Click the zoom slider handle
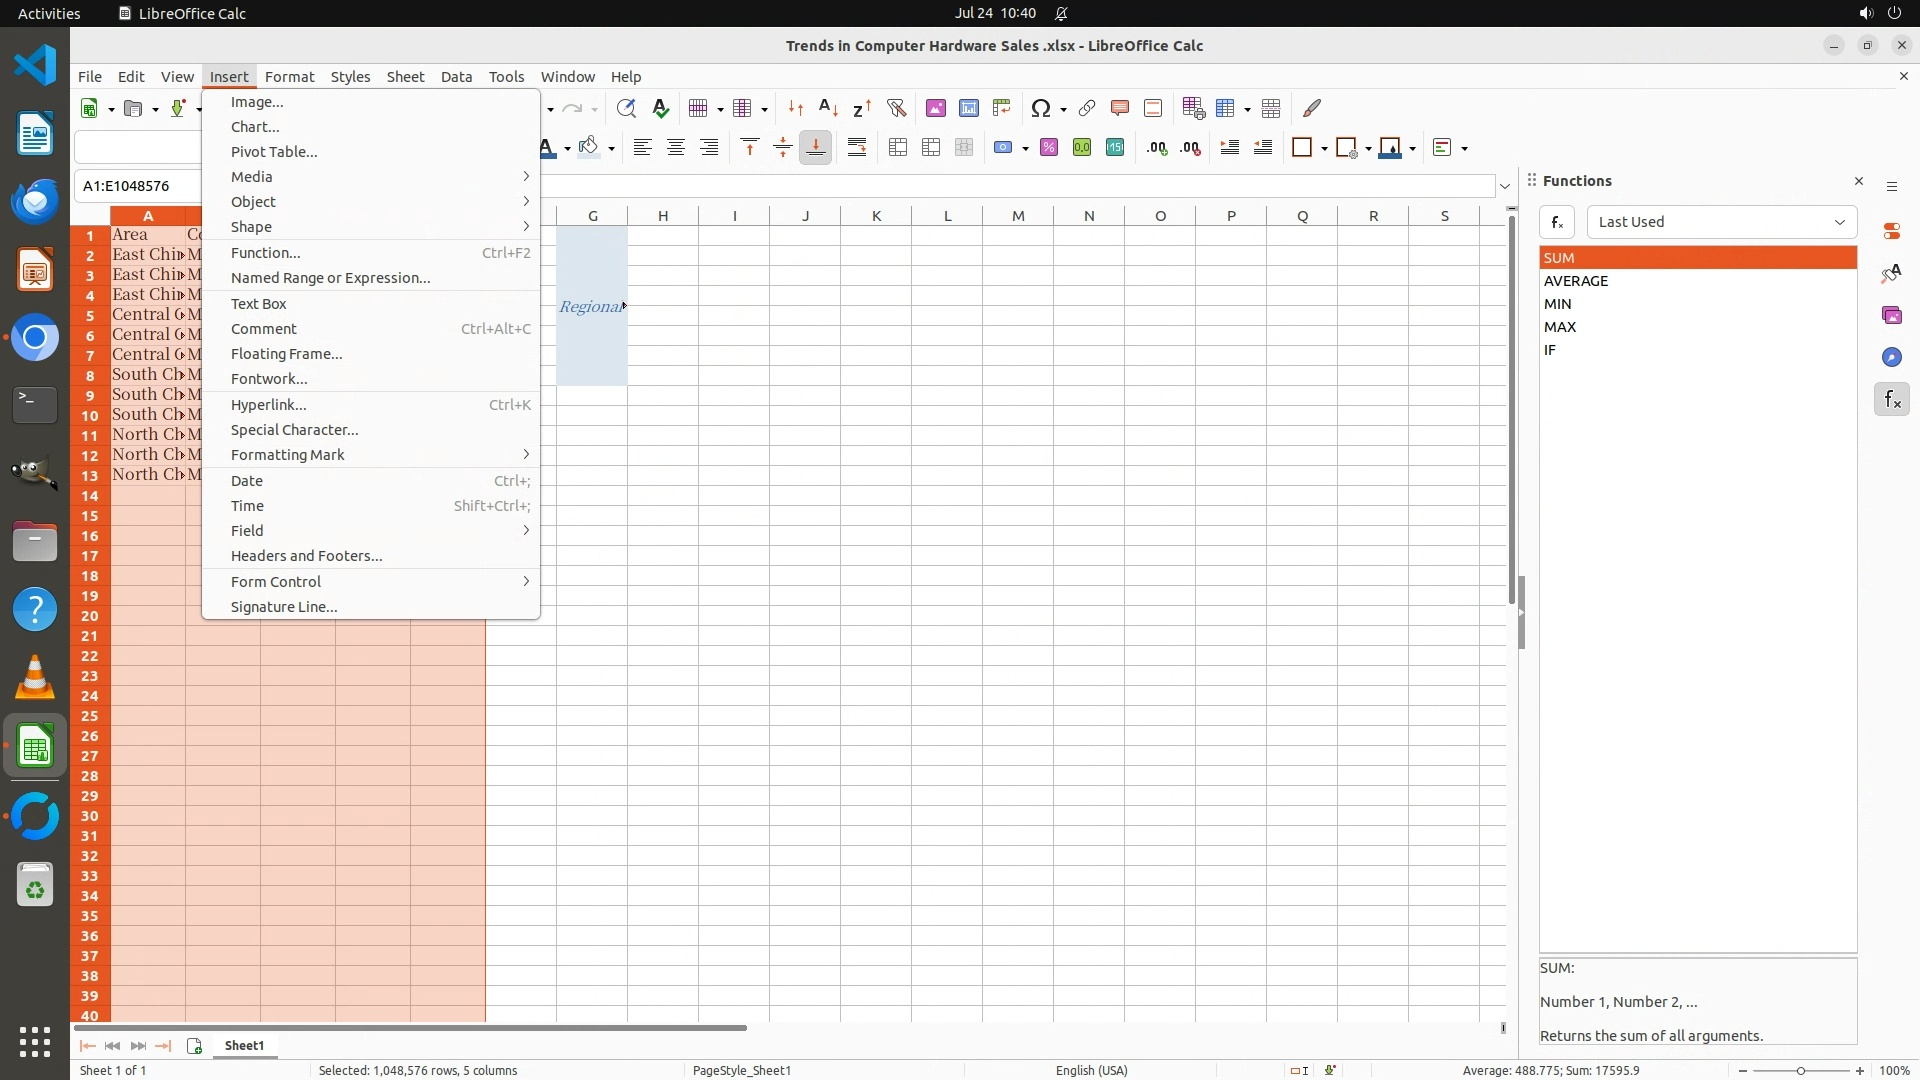Viewport: 1920px width, 1080px height. 1800,1070
